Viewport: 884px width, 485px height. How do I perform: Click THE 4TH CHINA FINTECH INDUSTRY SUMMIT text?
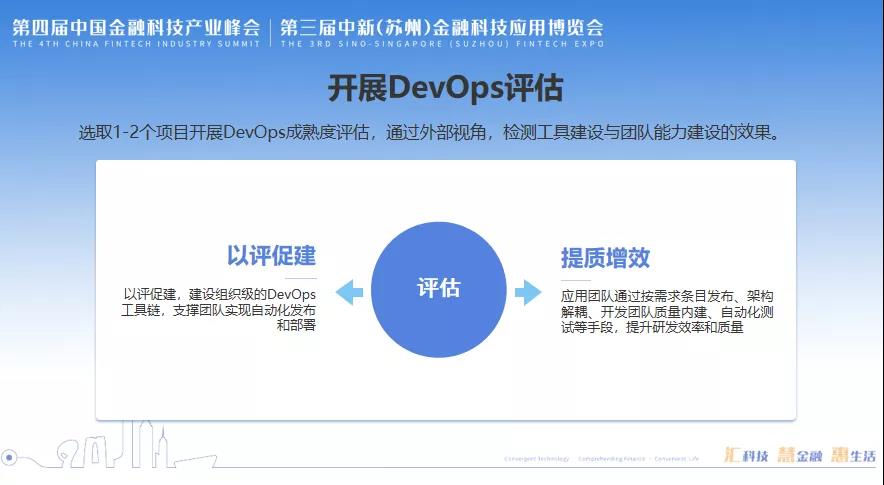tap(136, 43)
